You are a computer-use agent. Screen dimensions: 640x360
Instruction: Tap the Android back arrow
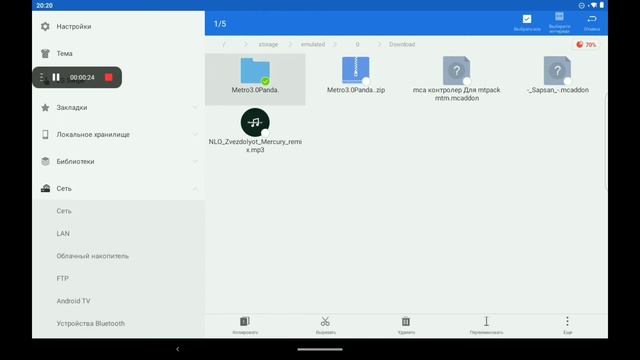(178, 349)
